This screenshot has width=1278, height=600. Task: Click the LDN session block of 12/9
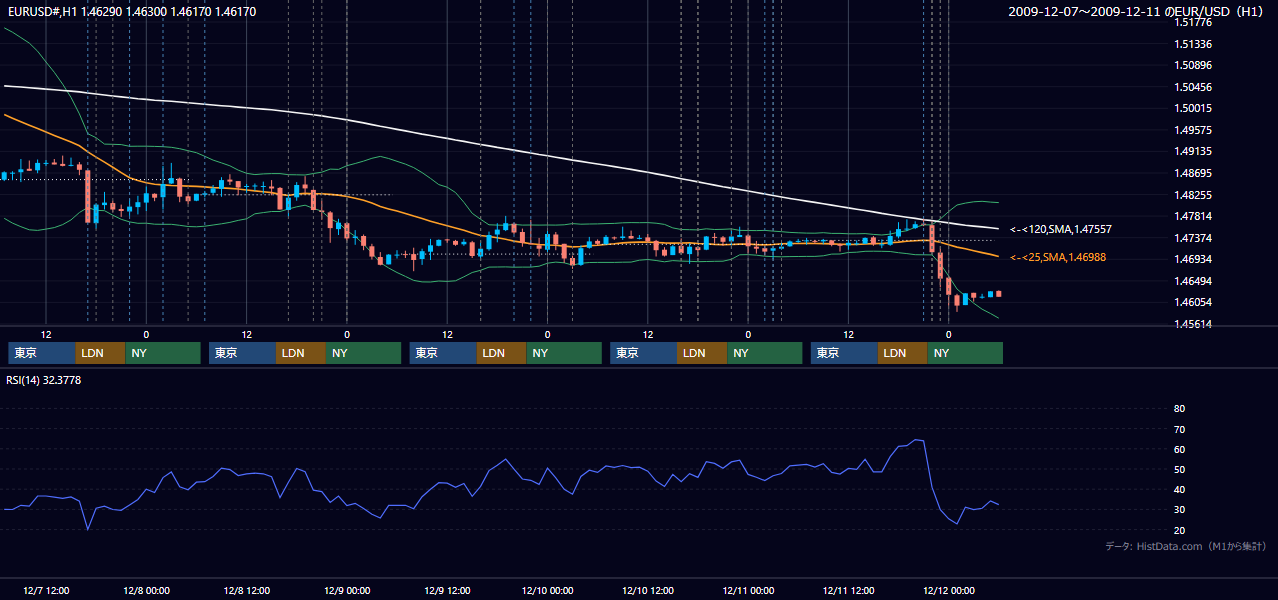coord(502,353)
